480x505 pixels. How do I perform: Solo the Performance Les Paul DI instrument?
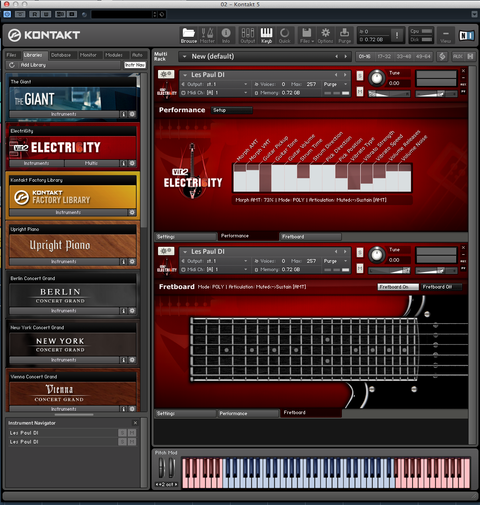(360, 76)
